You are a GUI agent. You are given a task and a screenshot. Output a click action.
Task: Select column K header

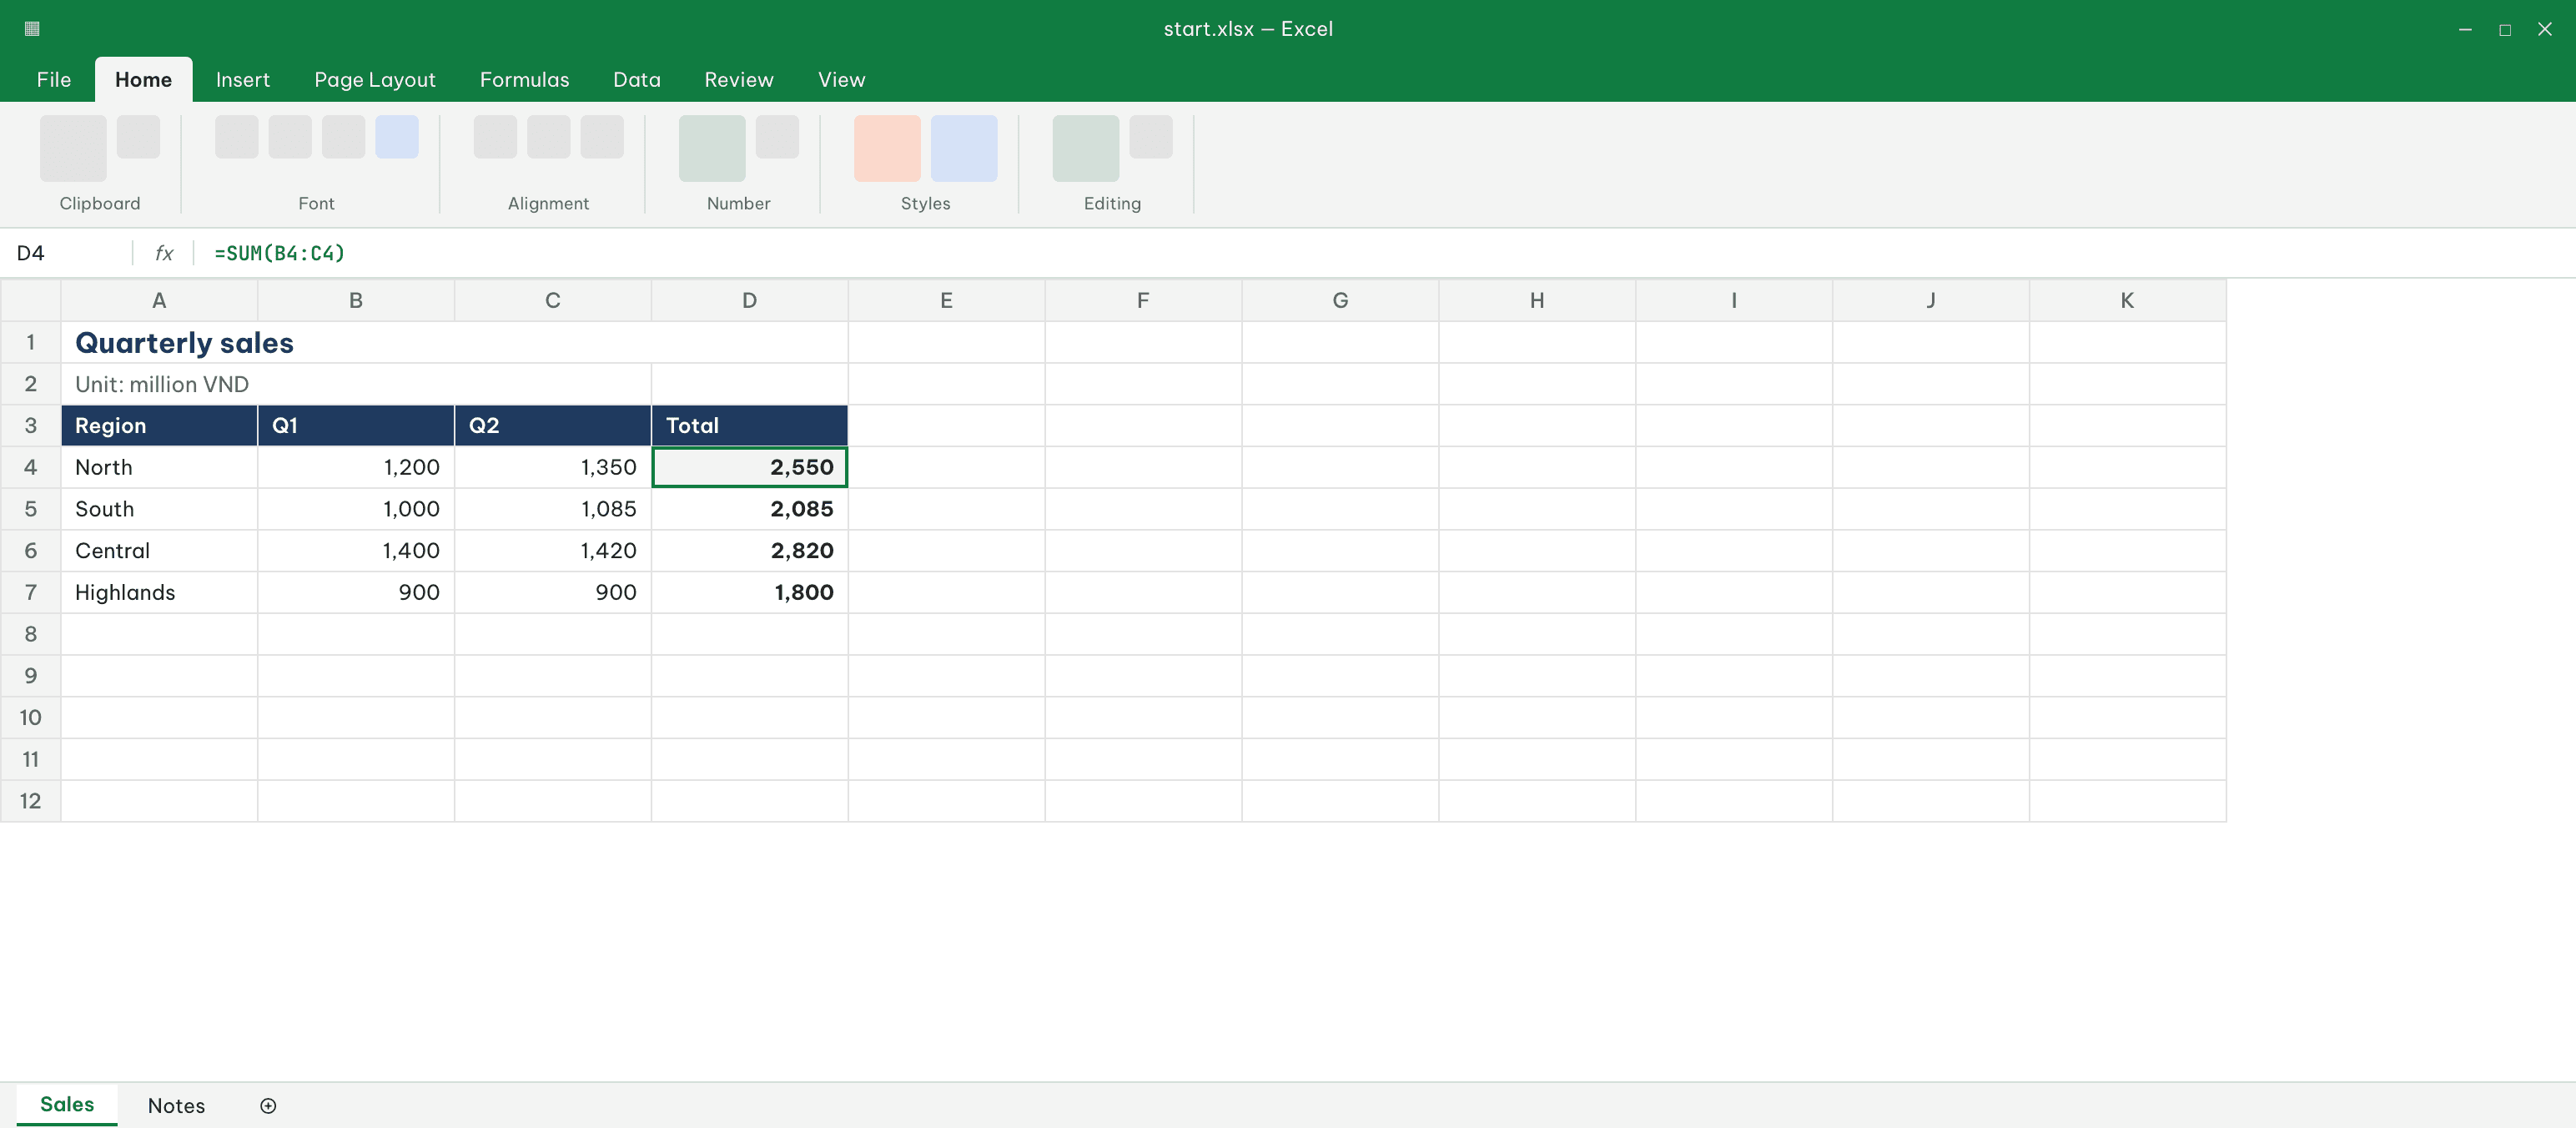click(x=2127, y=300)
